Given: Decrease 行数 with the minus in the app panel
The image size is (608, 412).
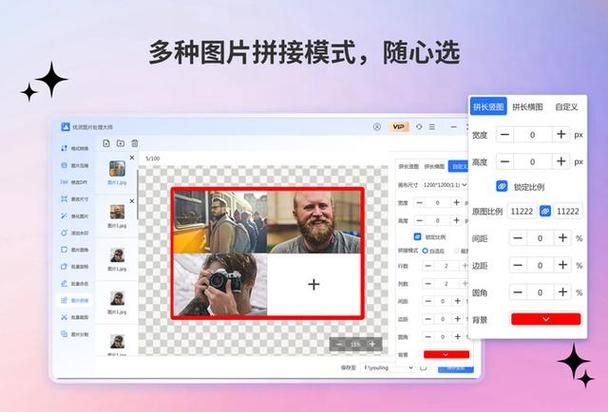Looking at the screenshot, I should point(428,266).
